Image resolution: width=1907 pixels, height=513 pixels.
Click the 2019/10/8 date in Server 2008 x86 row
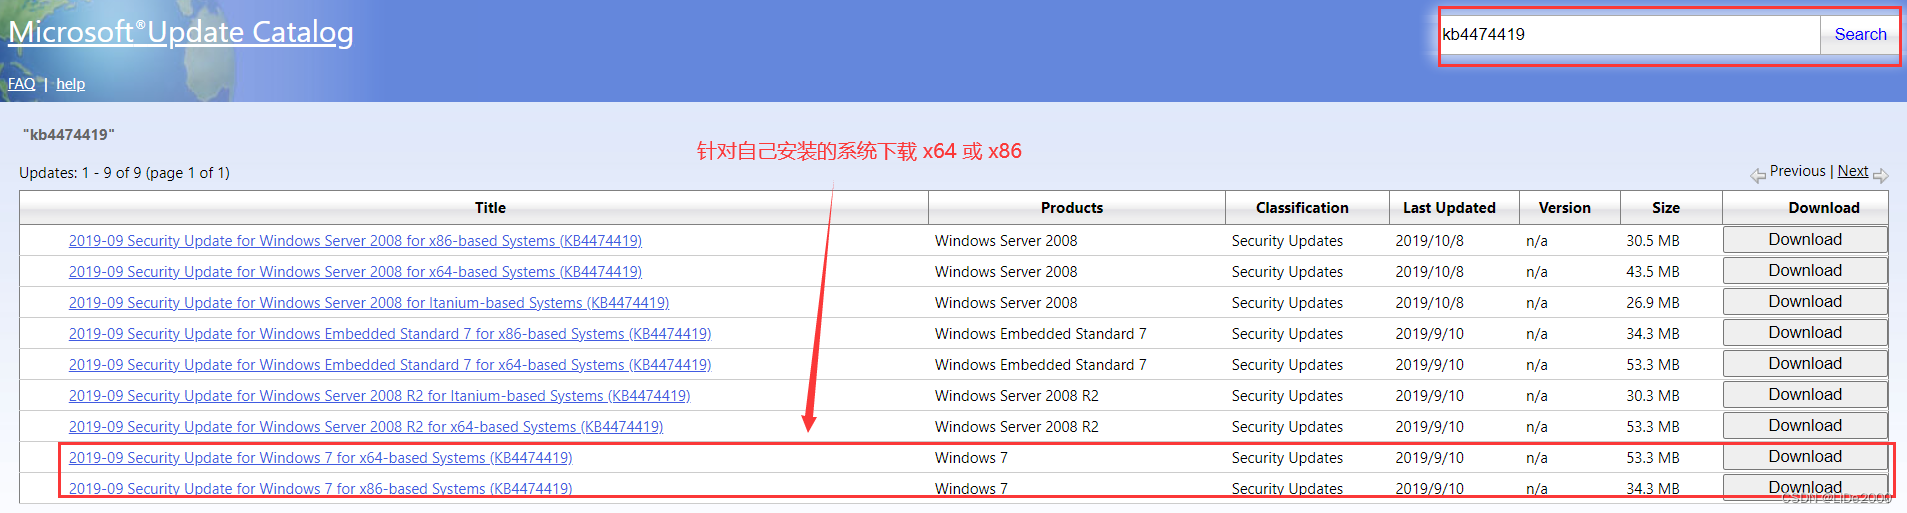(x=1429, y=241)
